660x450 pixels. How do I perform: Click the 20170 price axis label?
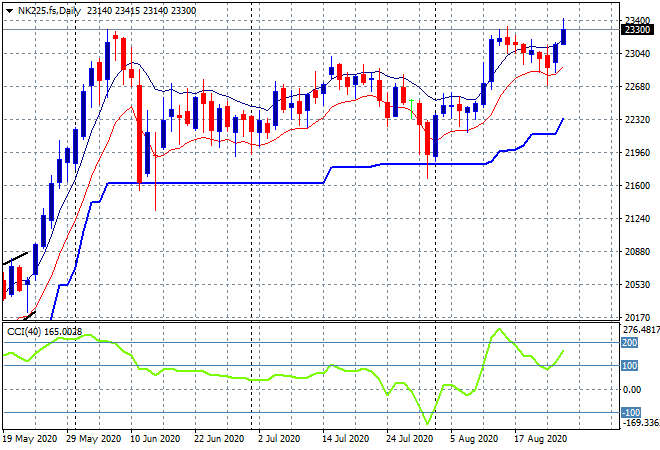[x=637, y=318]
